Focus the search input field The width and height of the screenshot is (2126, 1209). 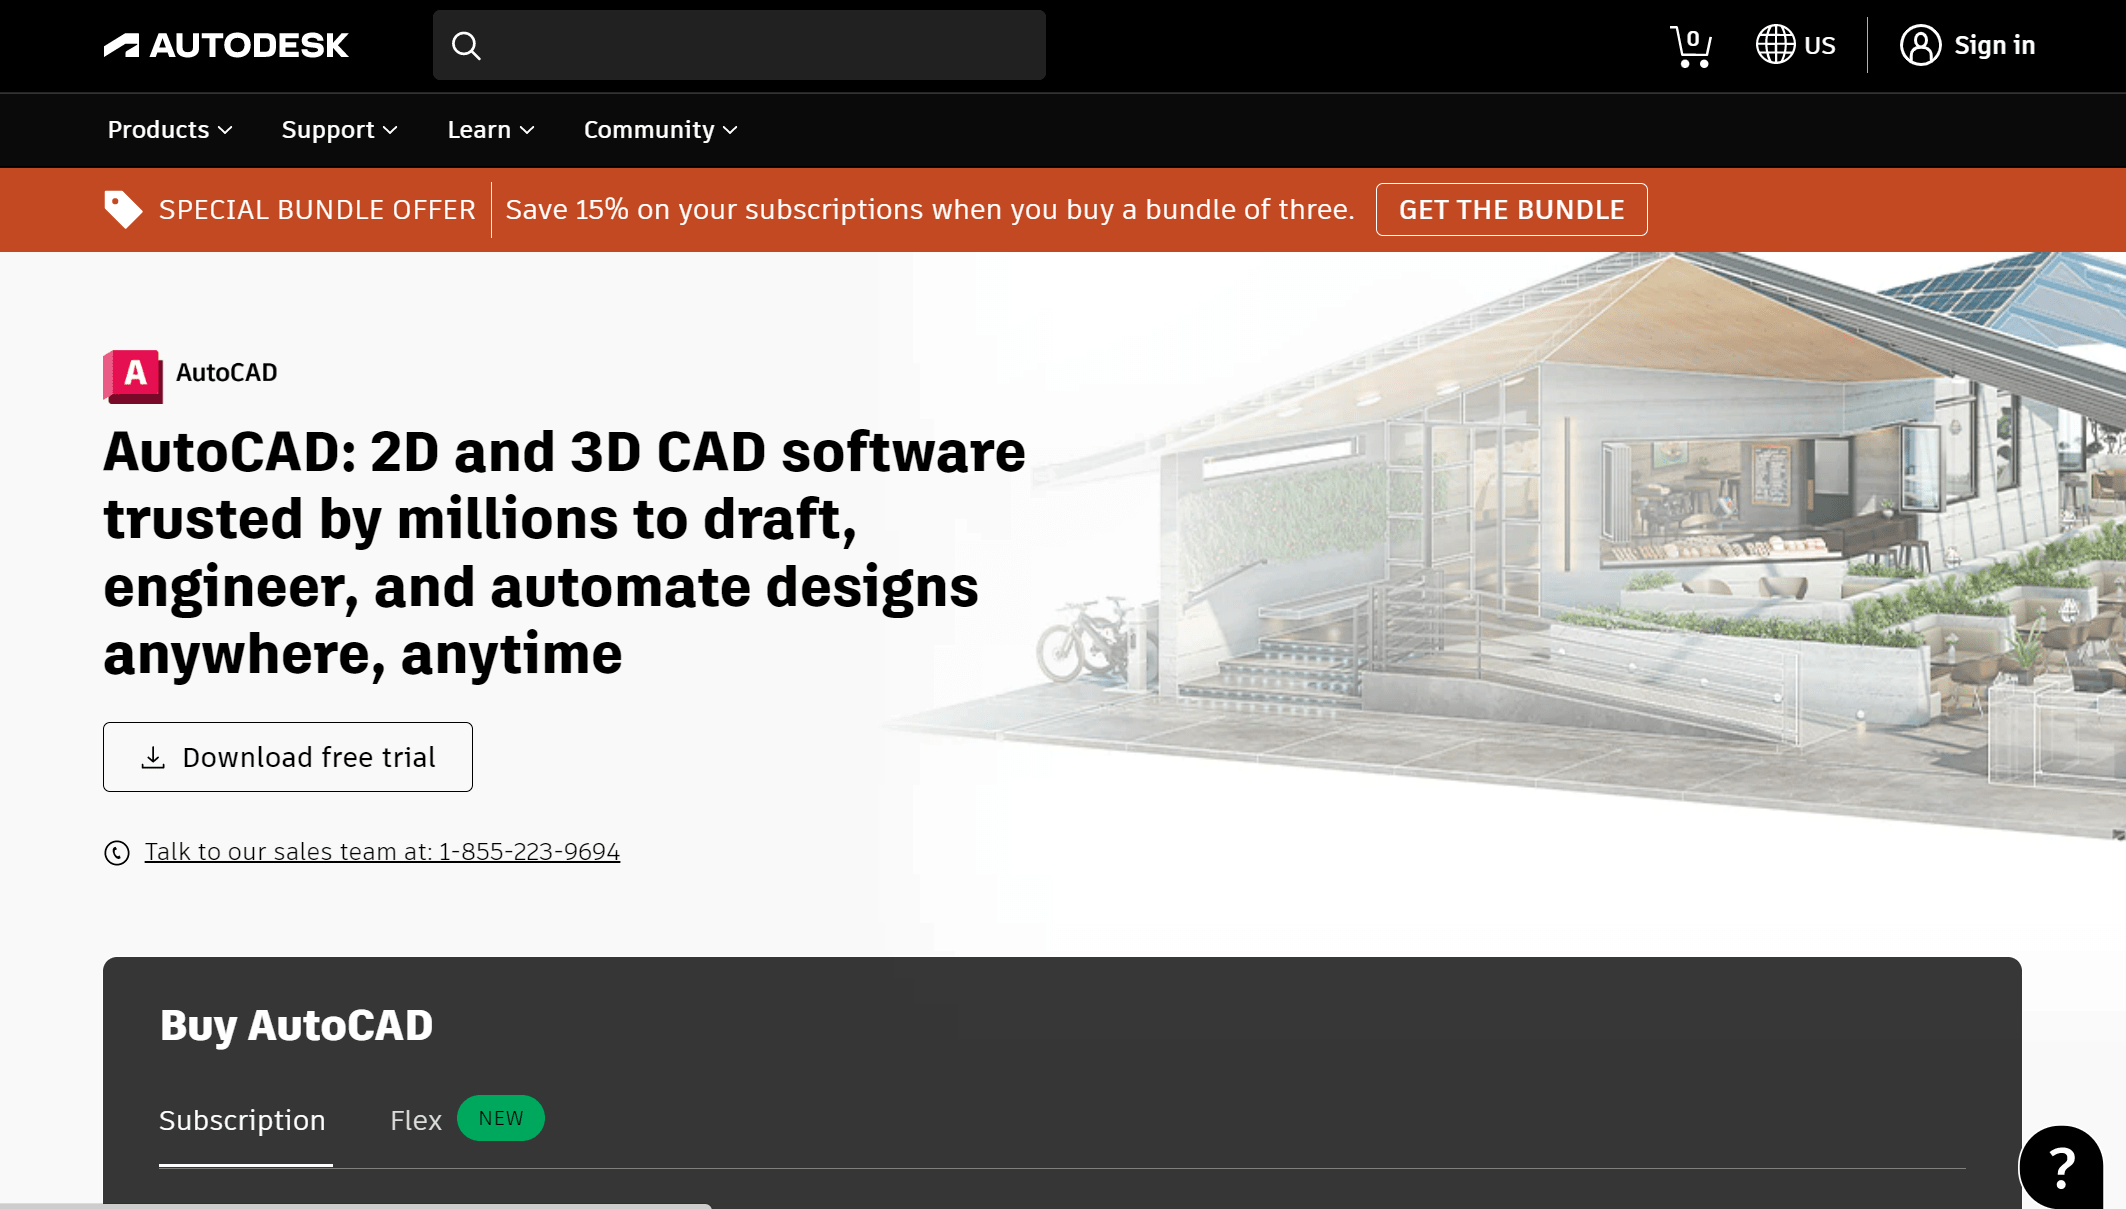coord(760,45)
